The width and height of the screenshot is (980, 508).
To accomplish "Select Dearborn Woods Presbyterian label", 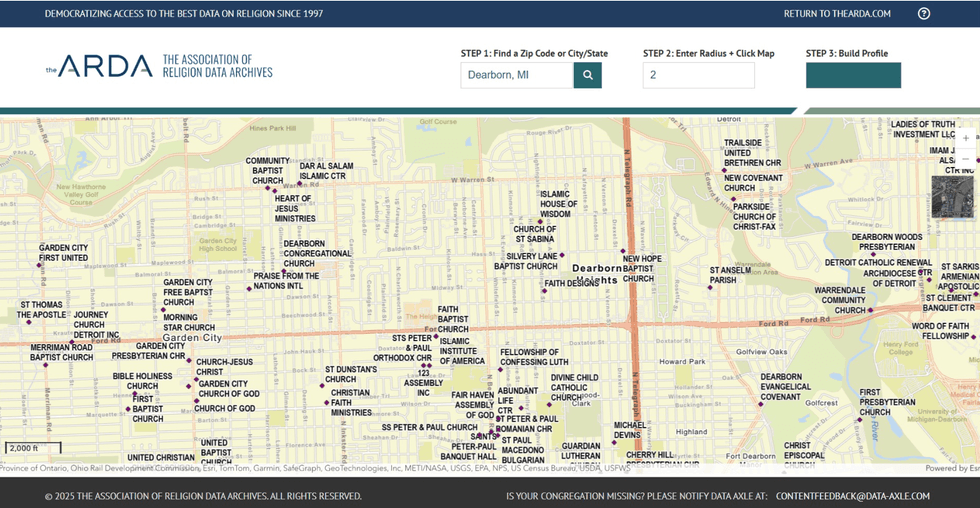I will pyautogui.click(x=886, y=242).
